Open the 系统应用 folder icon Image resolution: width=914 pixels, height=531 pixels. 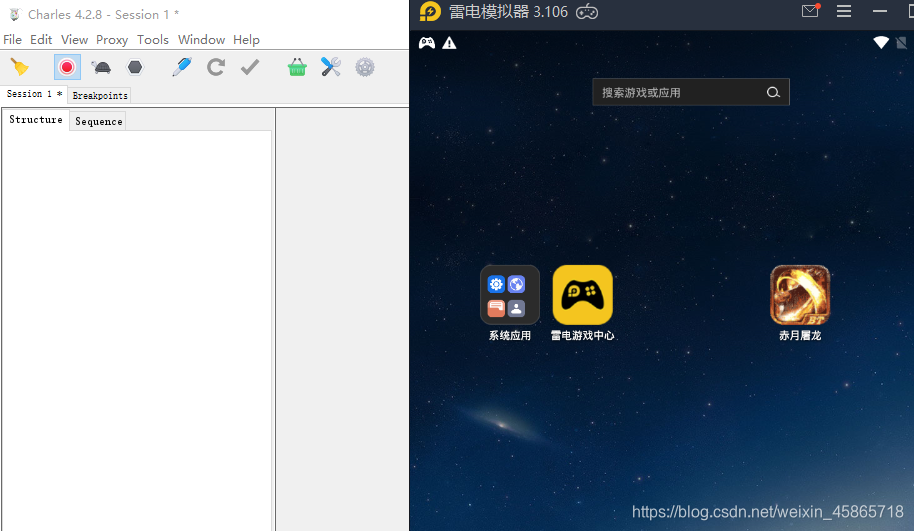pyautogui.click(x=509, y=295)
